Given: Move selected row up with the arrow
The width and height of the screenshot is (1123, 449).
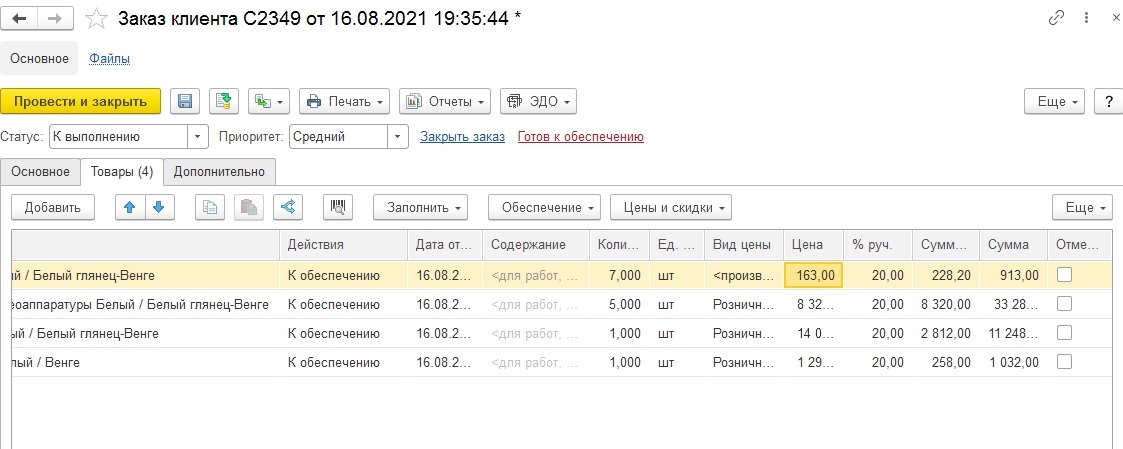Looking at the screenshot, I should coord(130,207).
